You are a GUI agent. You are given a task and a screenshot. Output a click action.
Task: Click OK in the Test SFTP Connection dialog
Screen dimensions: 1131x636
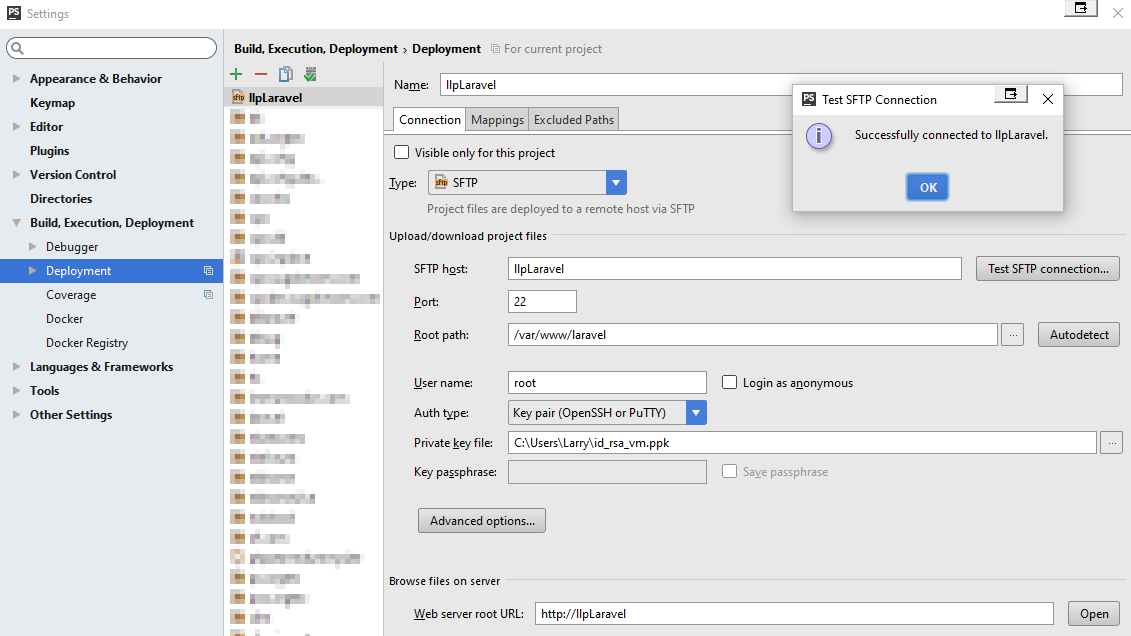(928, 187)
